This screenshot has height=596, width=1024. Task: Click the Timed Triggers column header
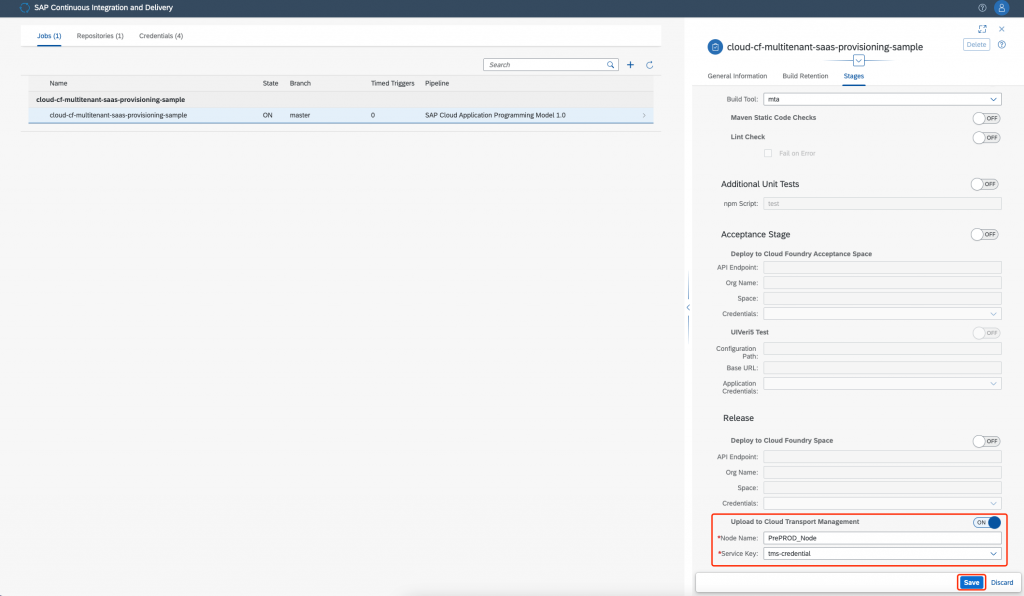pos(392,84)
